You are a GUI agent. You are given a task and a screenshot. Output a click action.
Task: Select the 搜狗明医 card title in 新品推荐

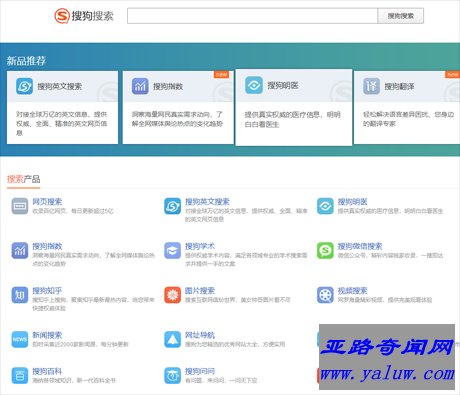(283, 86)
